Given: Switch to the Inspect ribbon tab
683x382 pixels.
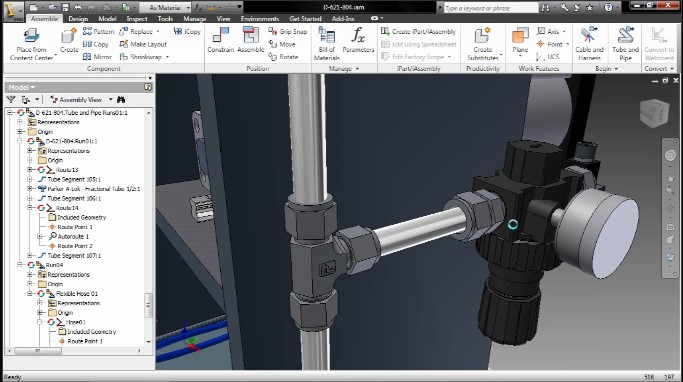Looking at the screenshot, I should [x=137, y=19].
